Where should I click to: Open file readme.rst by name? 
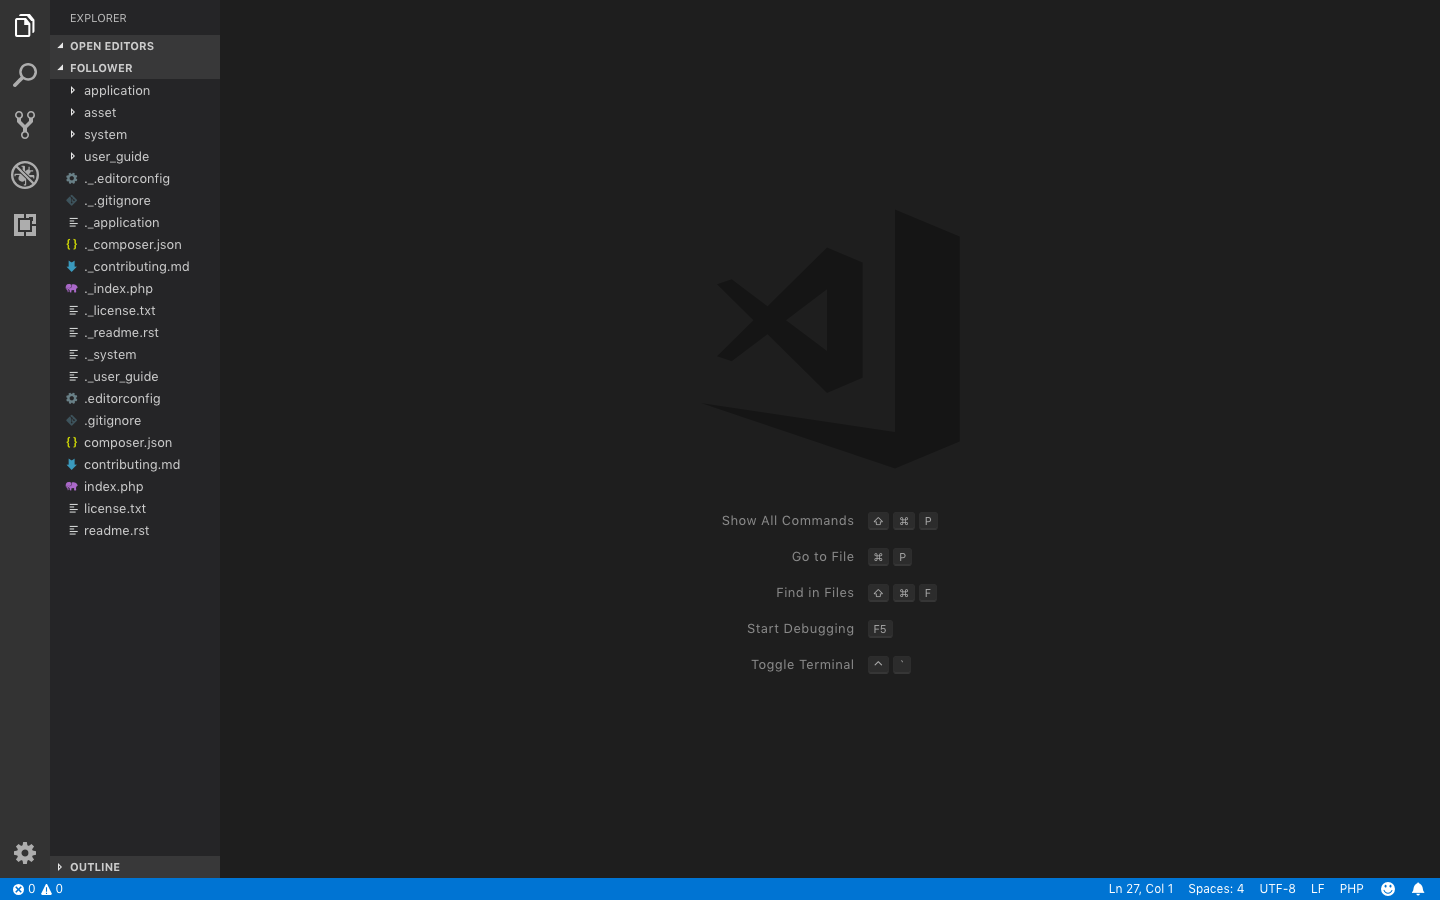pos(117,531)
